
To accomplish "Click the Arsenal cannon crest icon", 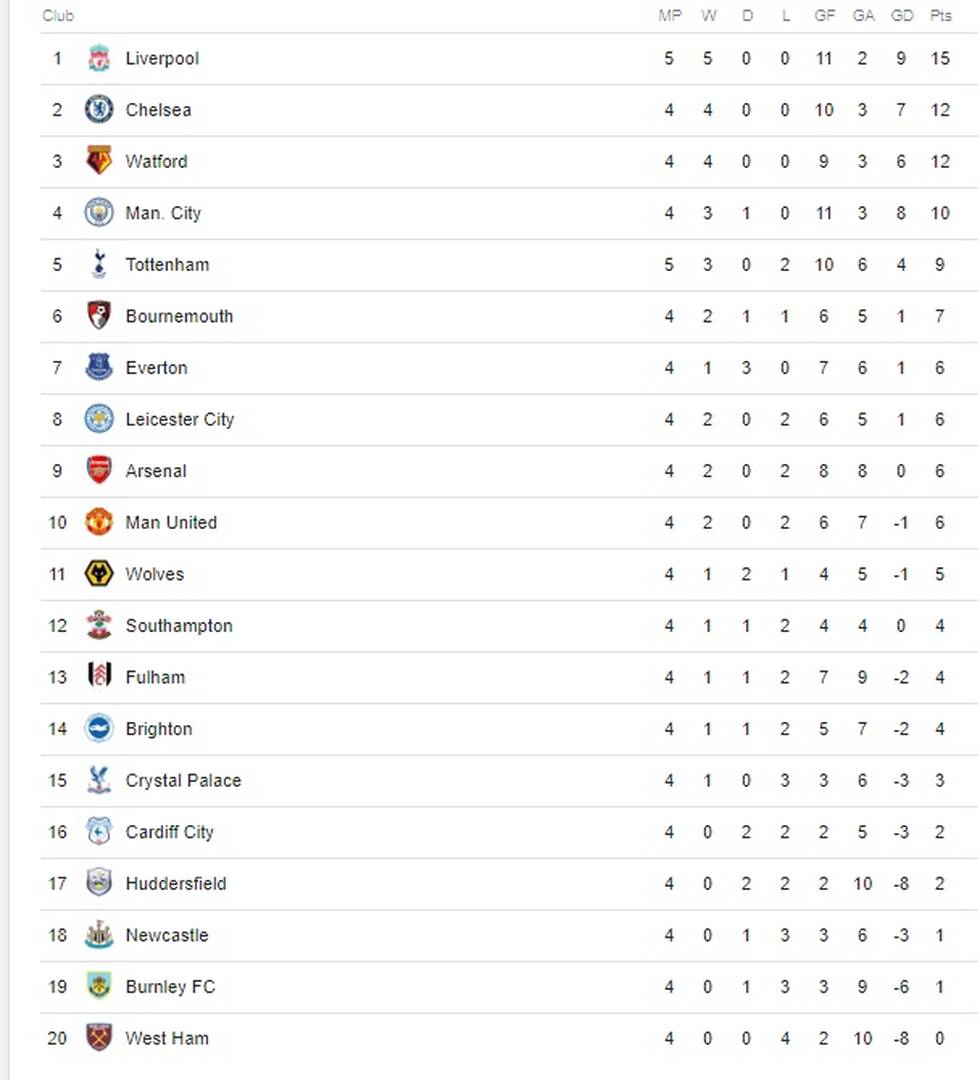I will [x=98, y=470].
